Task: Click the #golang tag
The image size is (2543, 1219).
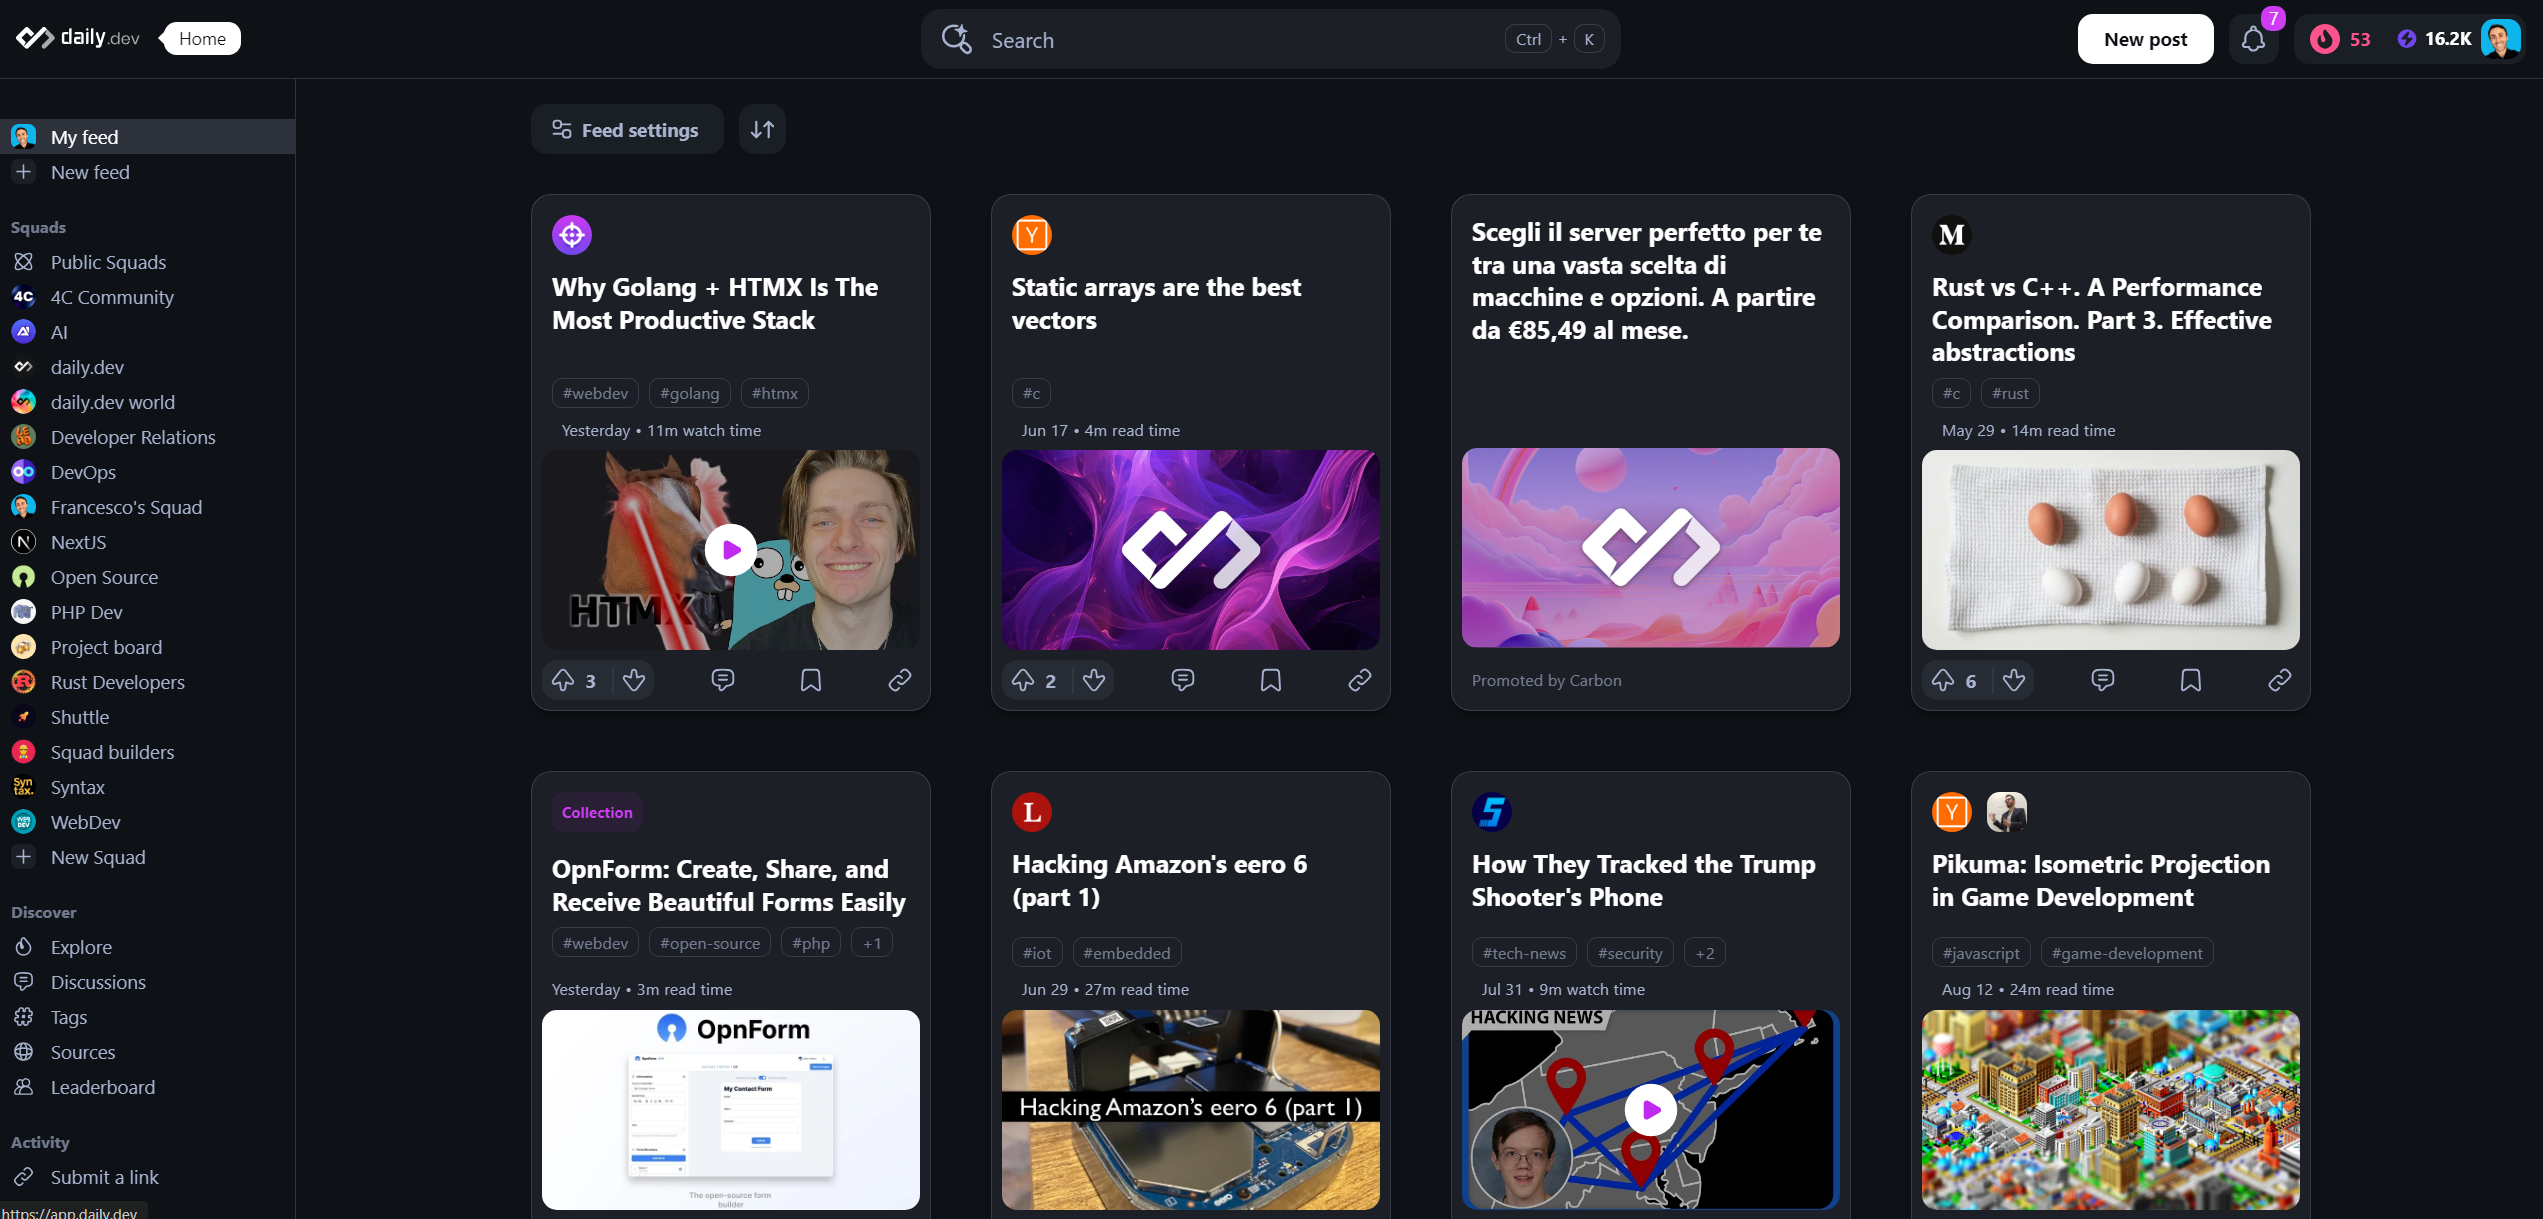Action: [689, 393]
